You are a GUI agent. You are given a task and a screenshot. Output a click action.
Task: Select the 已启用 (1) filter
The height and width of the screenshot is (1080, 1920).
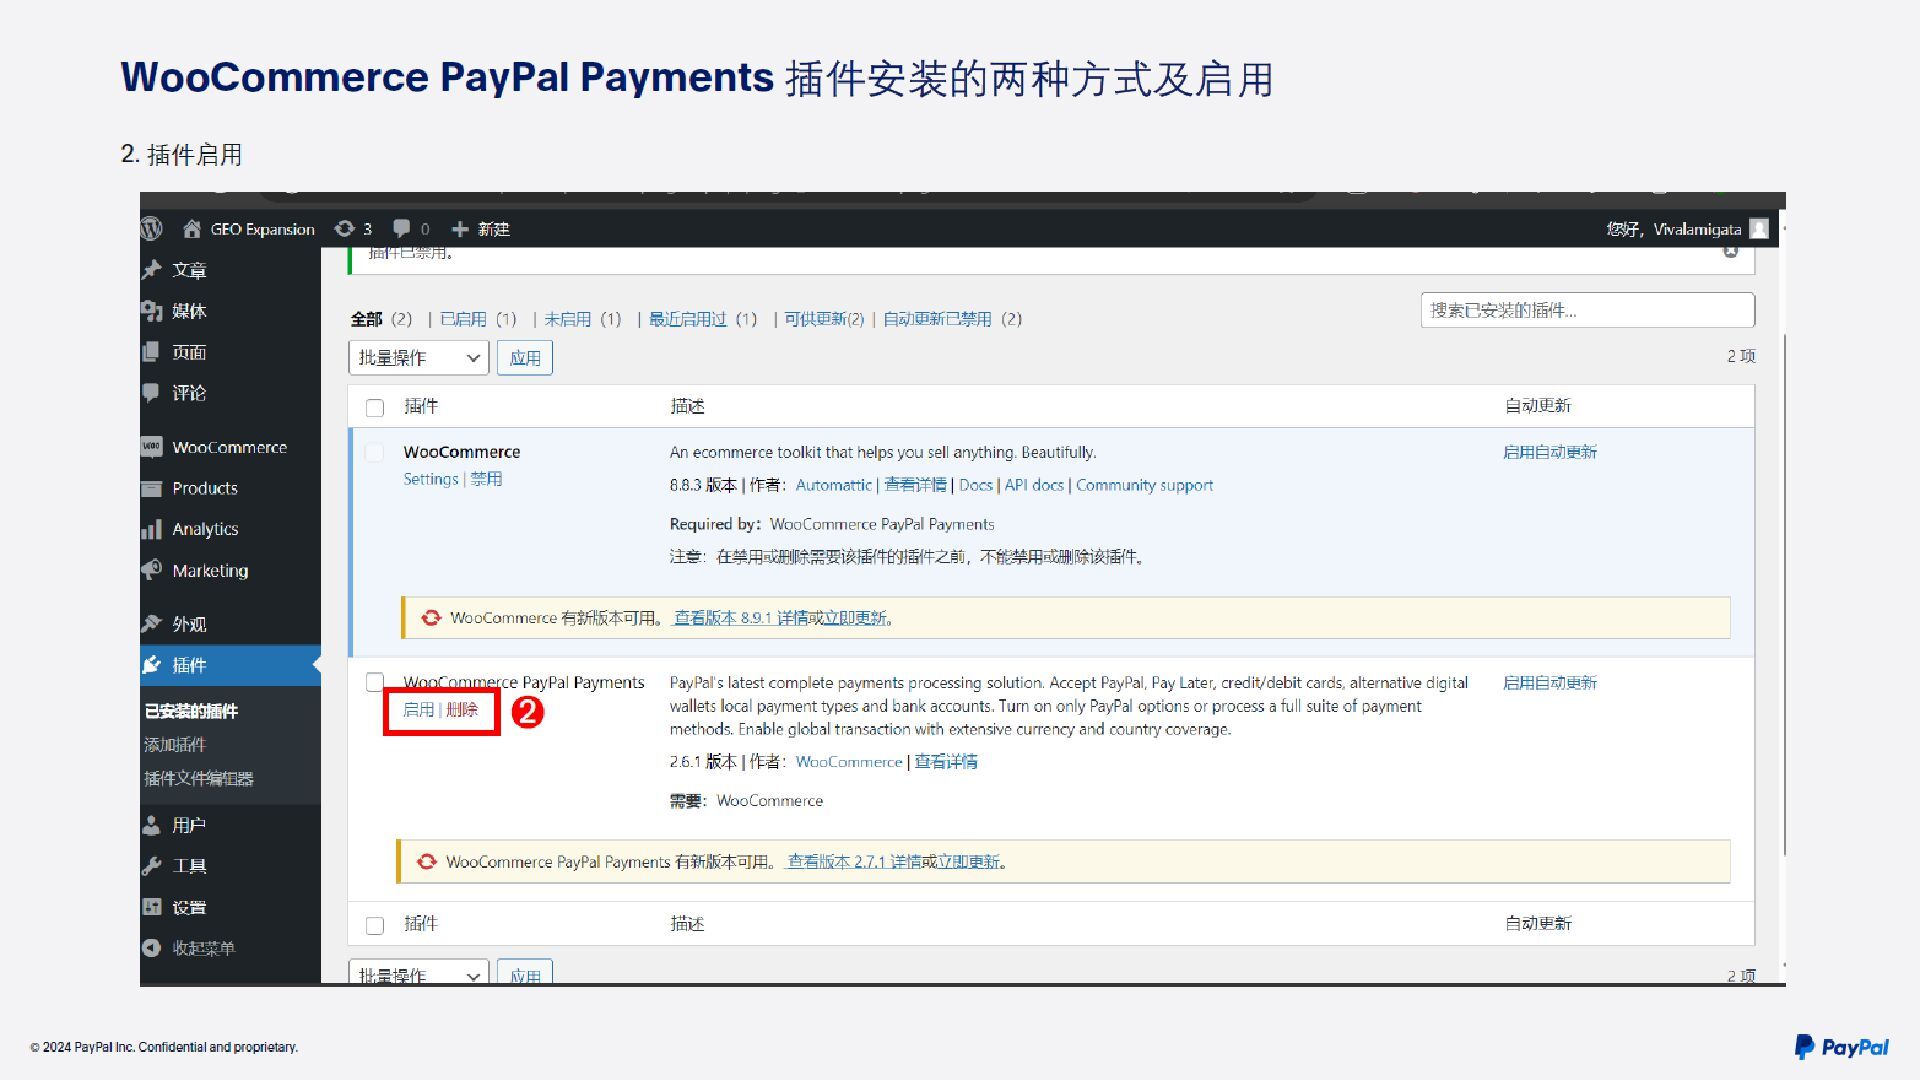478,319
